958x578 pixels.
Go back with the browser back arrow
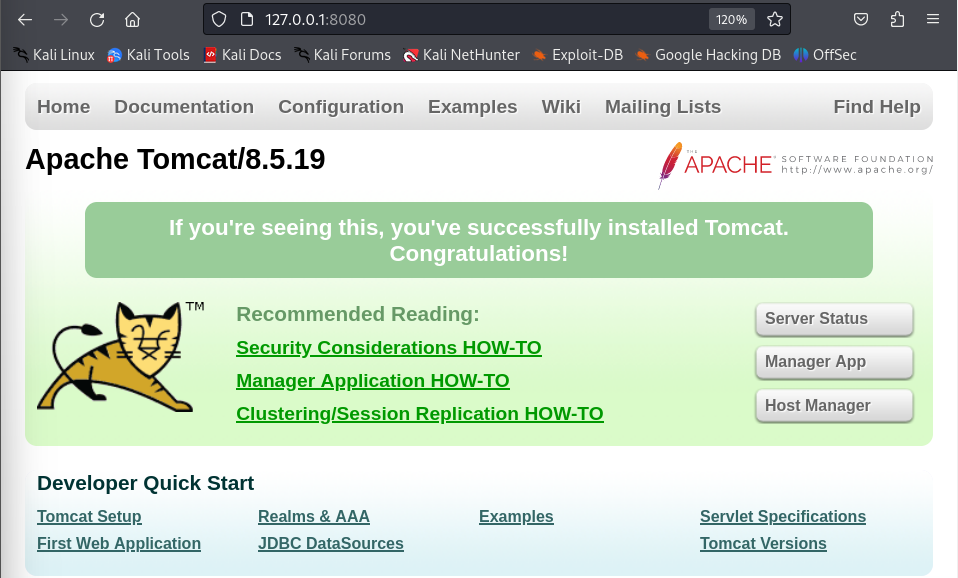point(25,20)
